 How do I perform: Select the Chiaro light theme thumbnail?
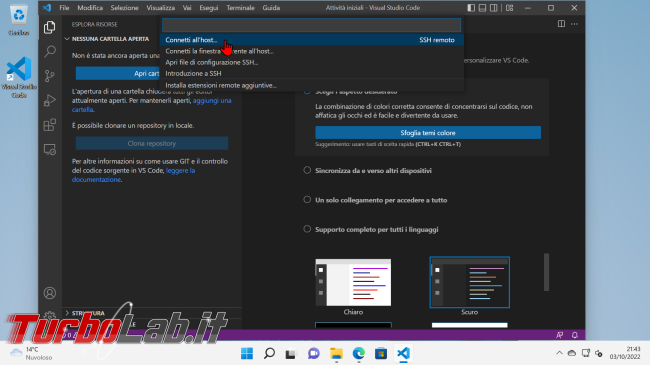tap(353, 282)
